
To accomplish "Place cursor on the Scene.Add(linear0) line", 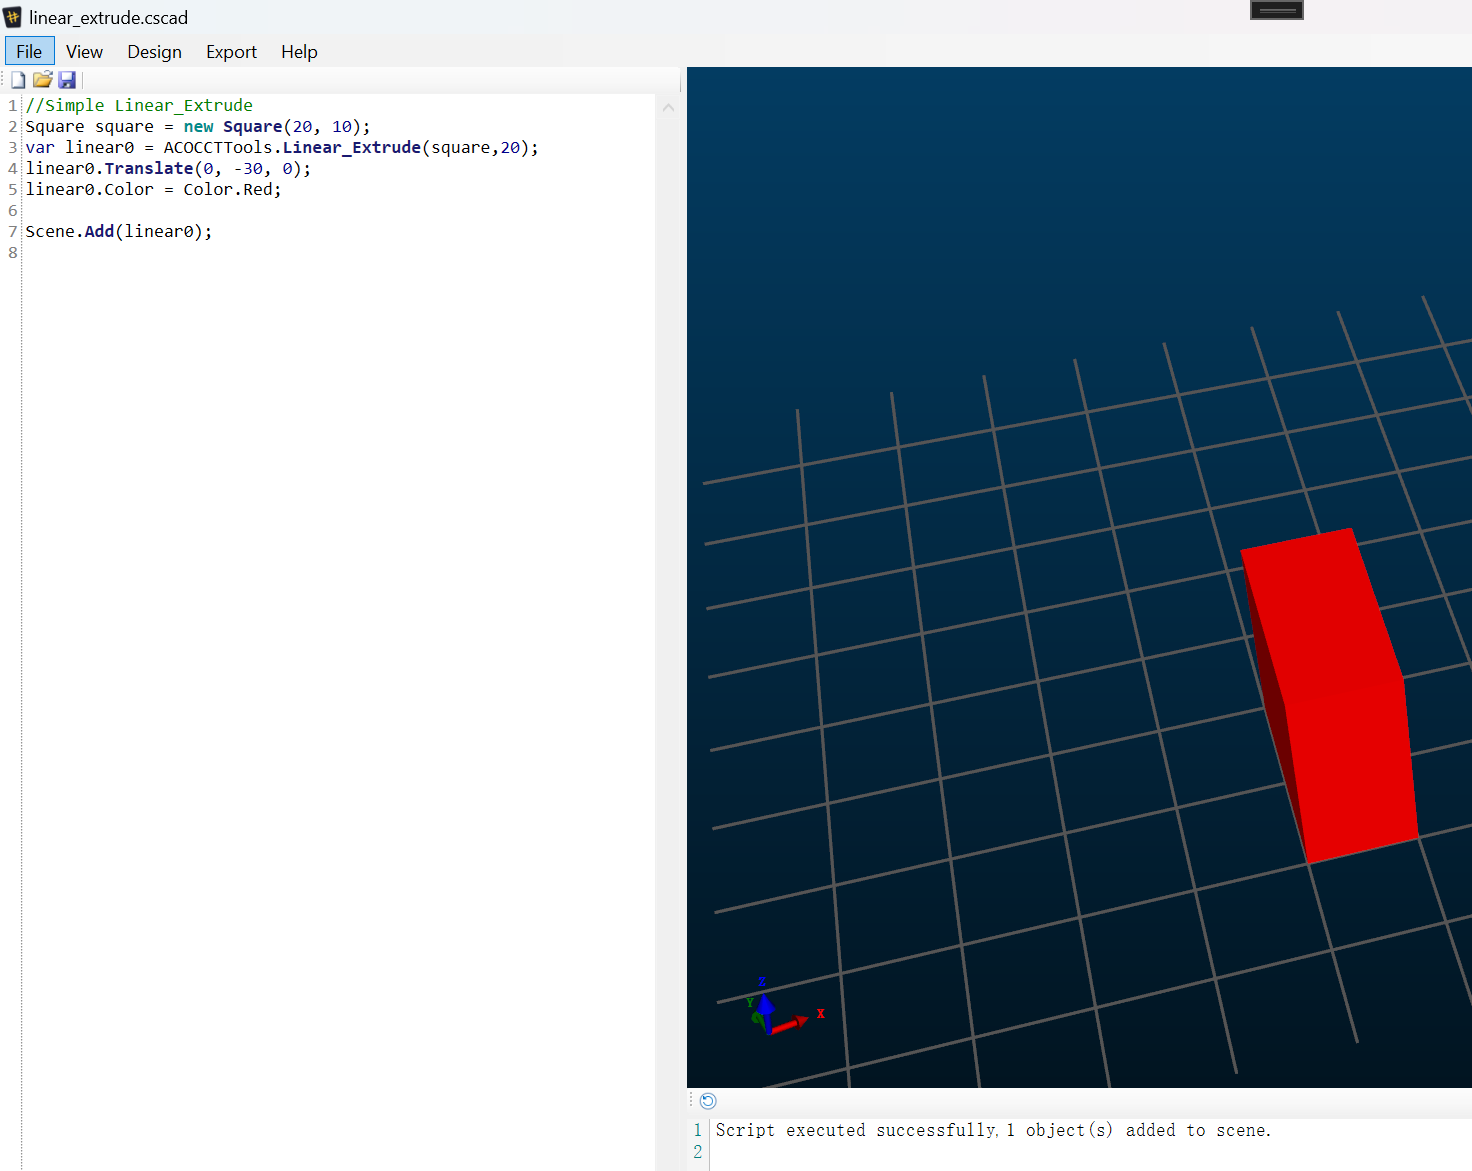I will click(118, 231).
